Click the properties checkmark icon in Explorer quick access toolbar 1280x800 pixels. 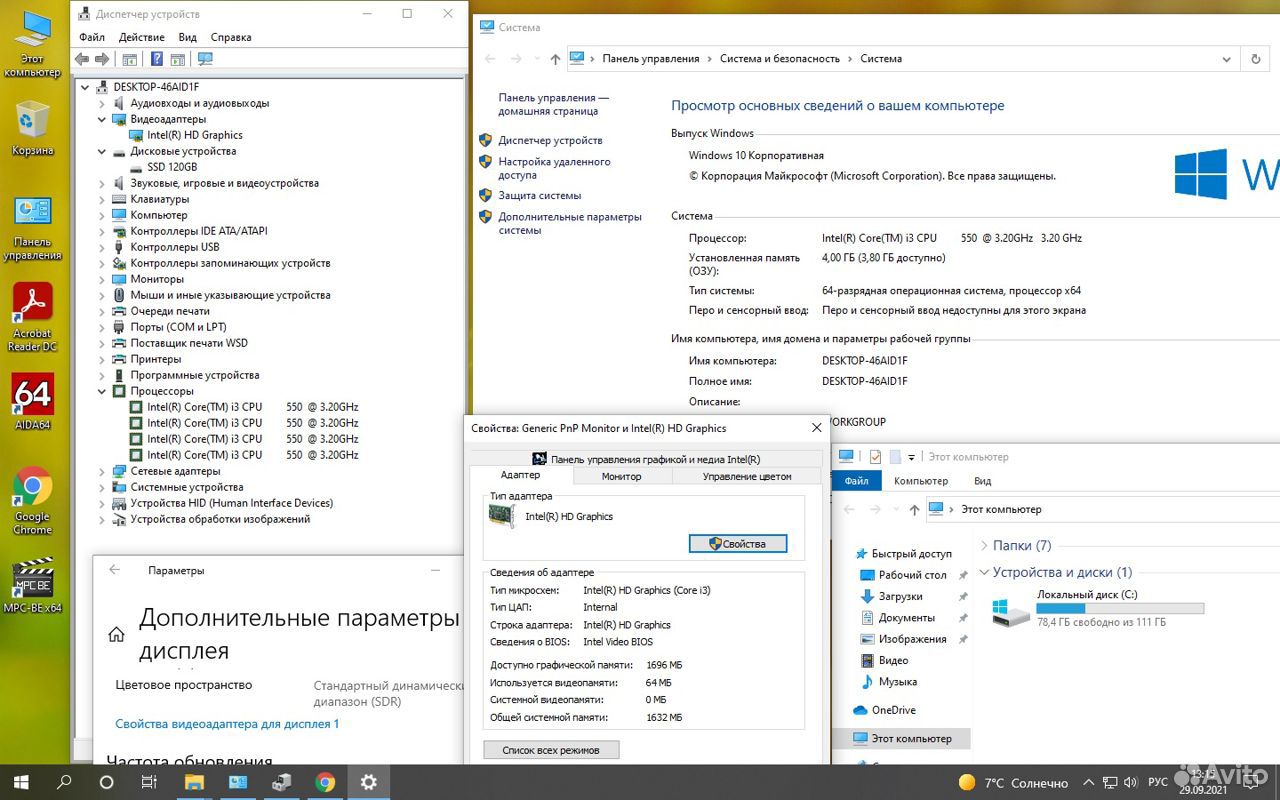tap(875, 457)
